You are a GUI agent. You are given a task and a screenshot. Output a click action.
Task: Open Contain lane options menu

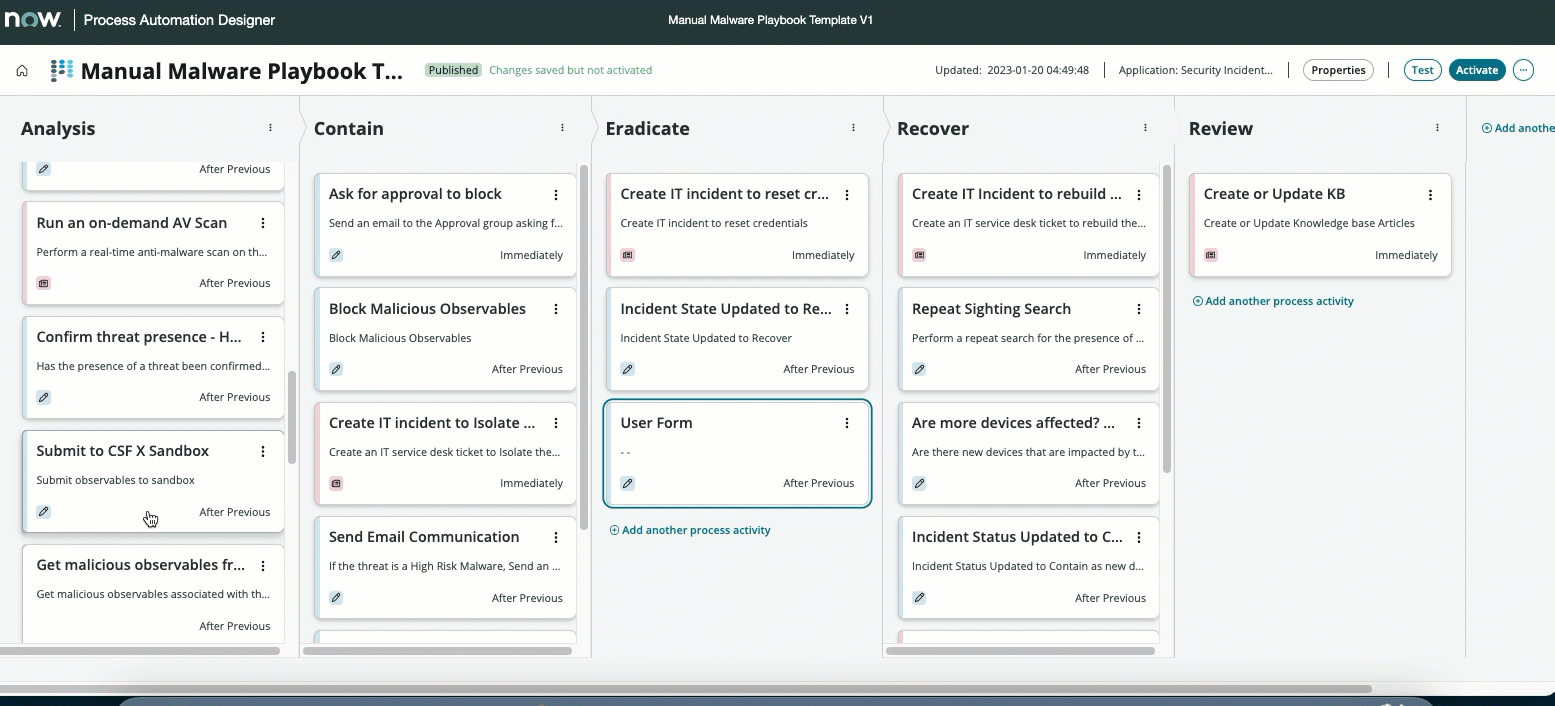click(562, 128)
